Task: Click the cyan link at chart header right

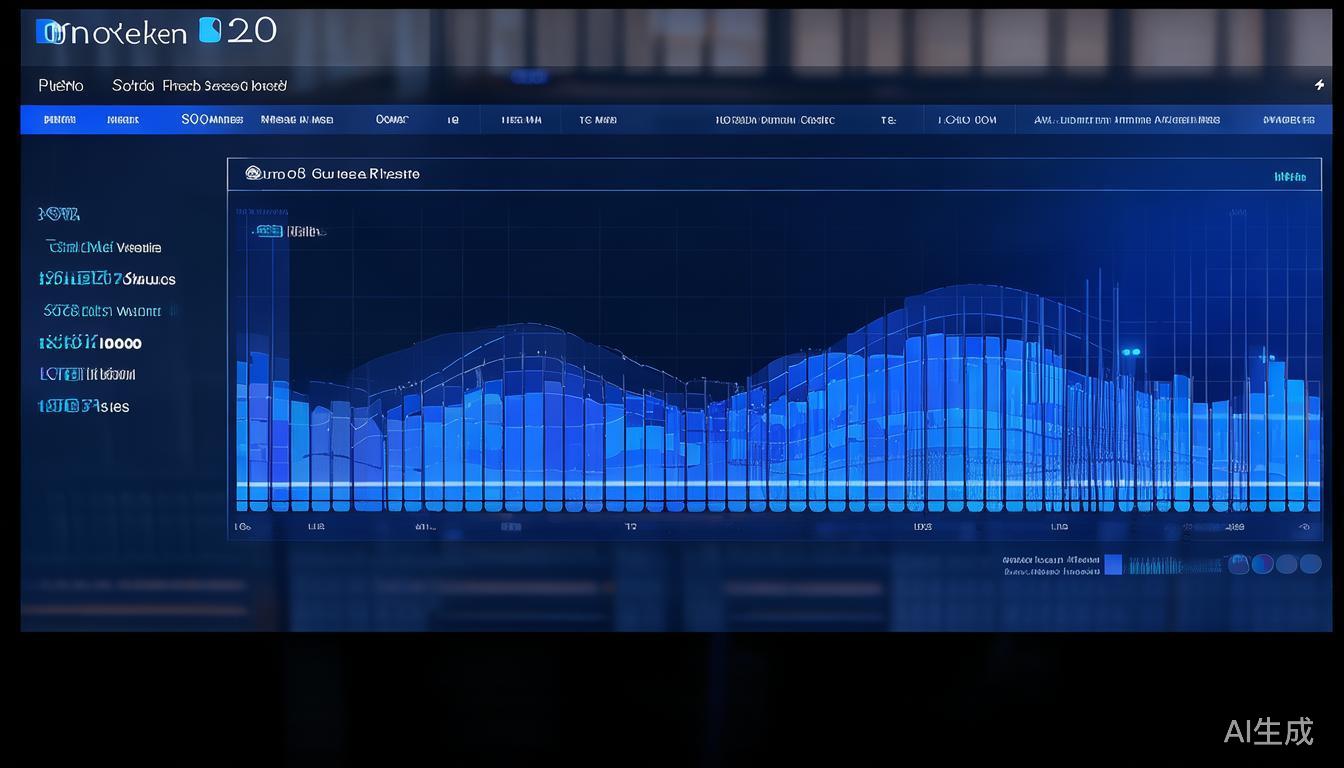Action: pos(1290,177)
